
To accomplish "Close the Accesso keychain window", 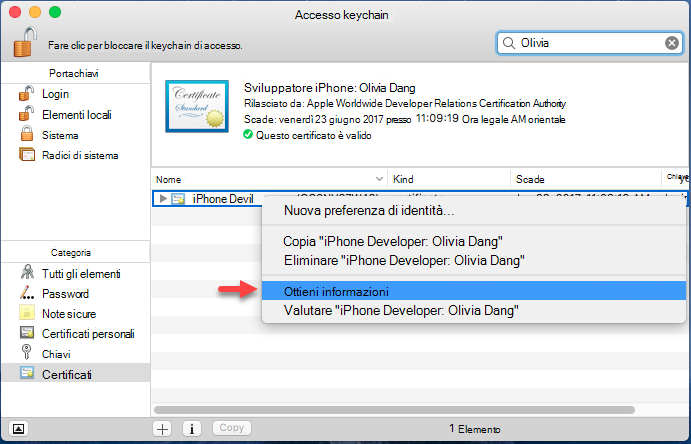I will coord(15,12).
